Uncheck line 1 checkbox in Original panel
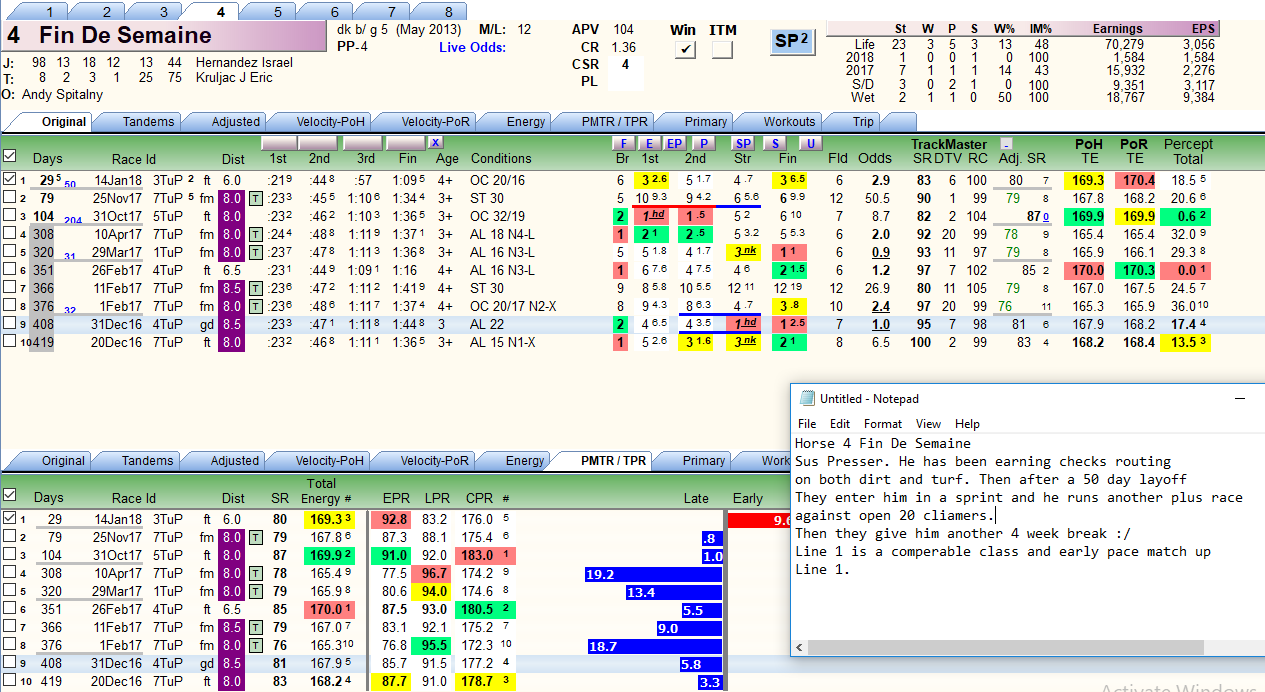The height and width of the screenshot is (692, 1265). (9, 180)
